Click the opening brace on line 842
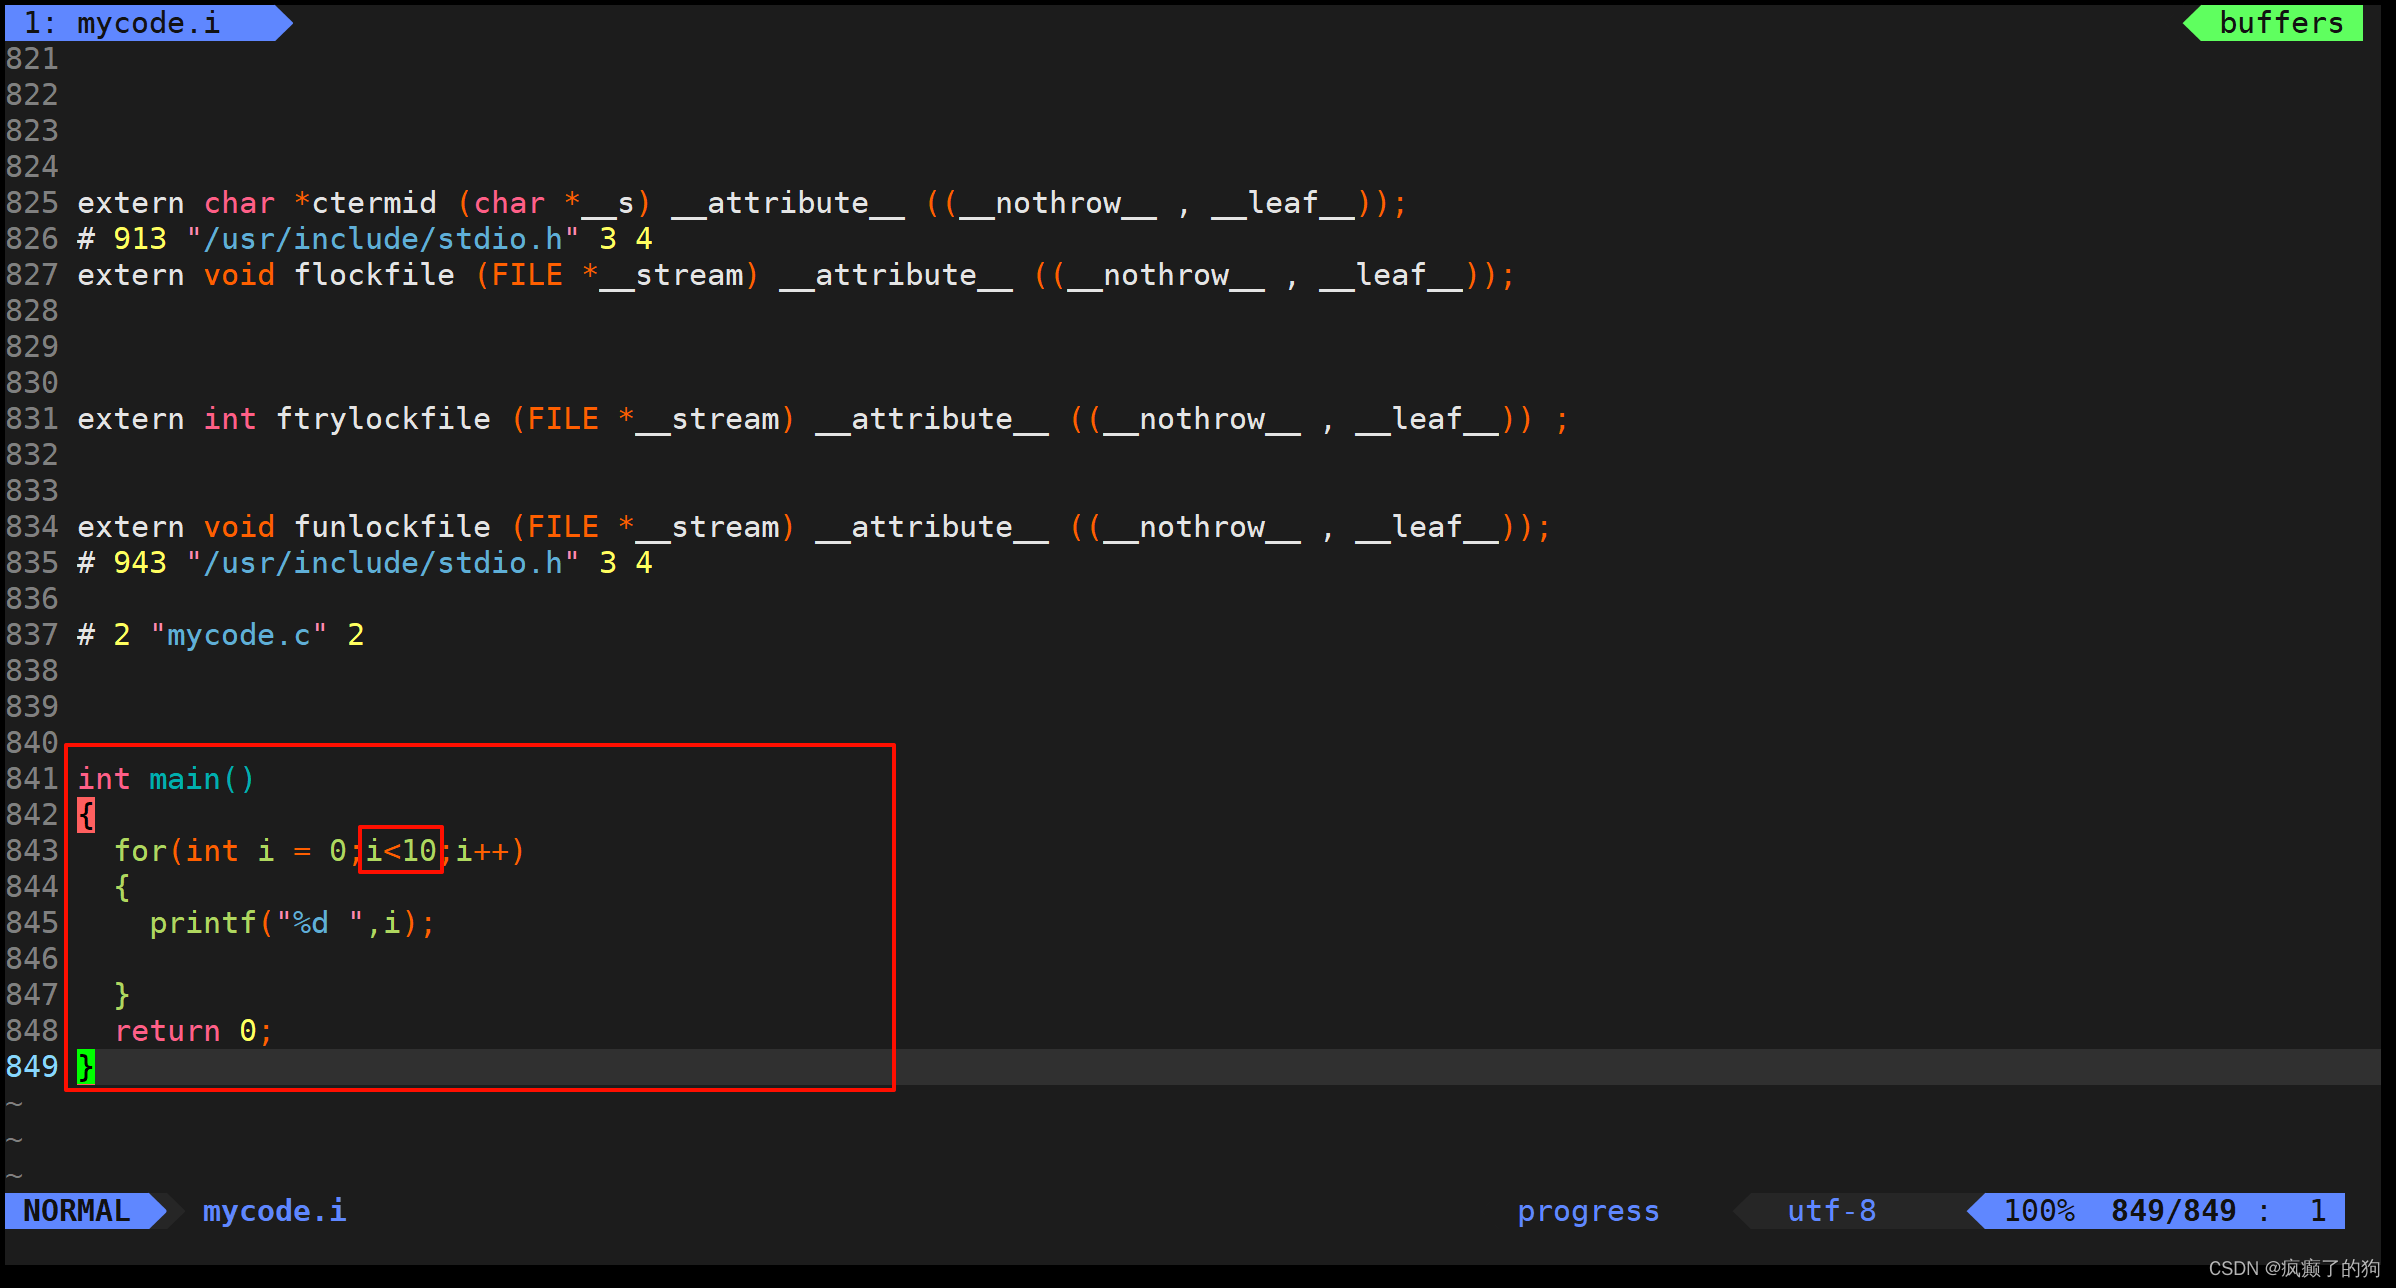The height and width of the screenshot is (1288, 2396). [x=86, y=815]
